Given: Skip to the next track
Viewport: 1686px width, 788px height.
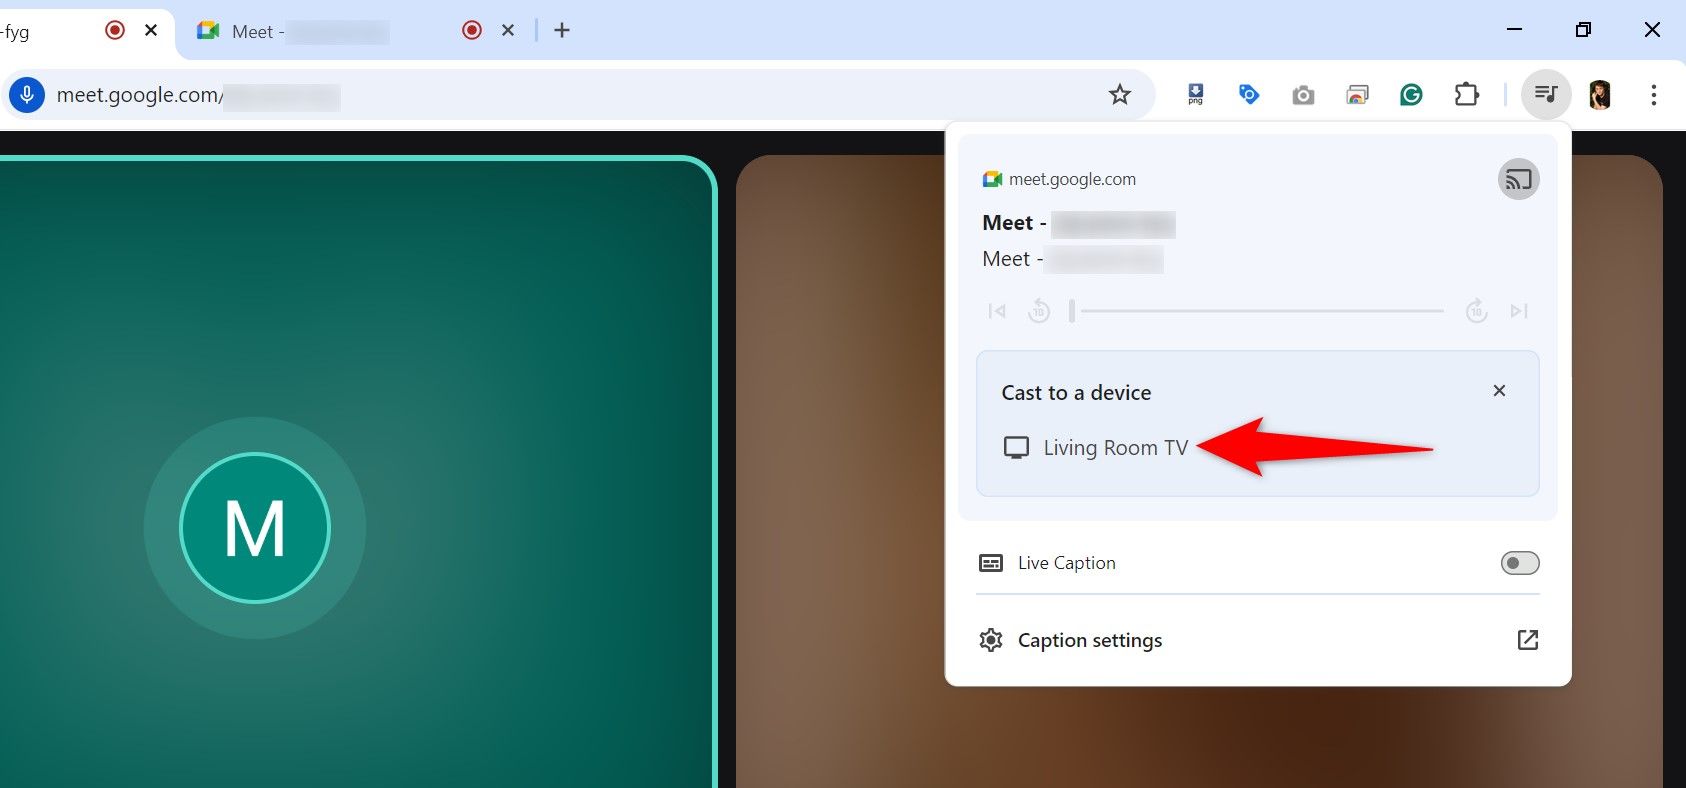Looking at the screenshot, I should pos(1518,311).
